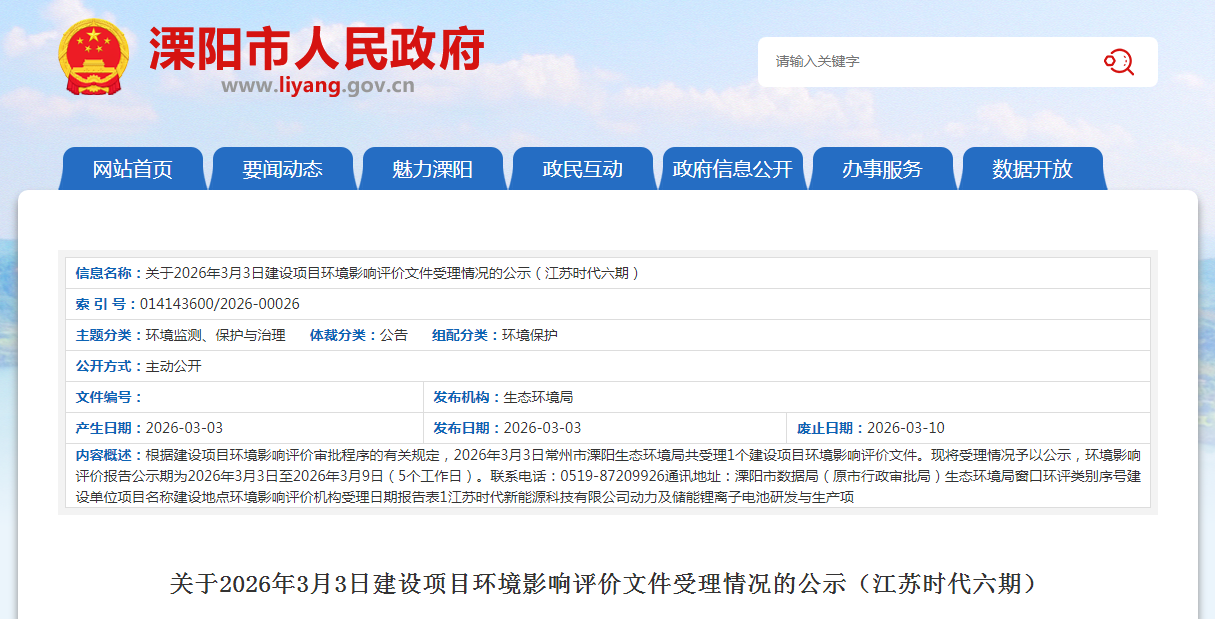The image size is (1215, 619).
Task: Navigate to the 办事服务 tab
Action: coord(882,169)
